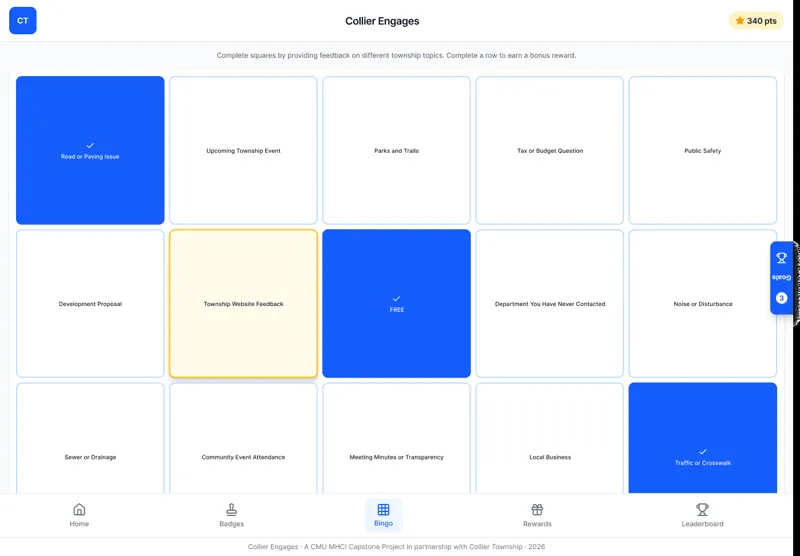This screenshot has width=800, height=556.
Task: Open the Upcoming Township Event square
Action: (243, 150)
